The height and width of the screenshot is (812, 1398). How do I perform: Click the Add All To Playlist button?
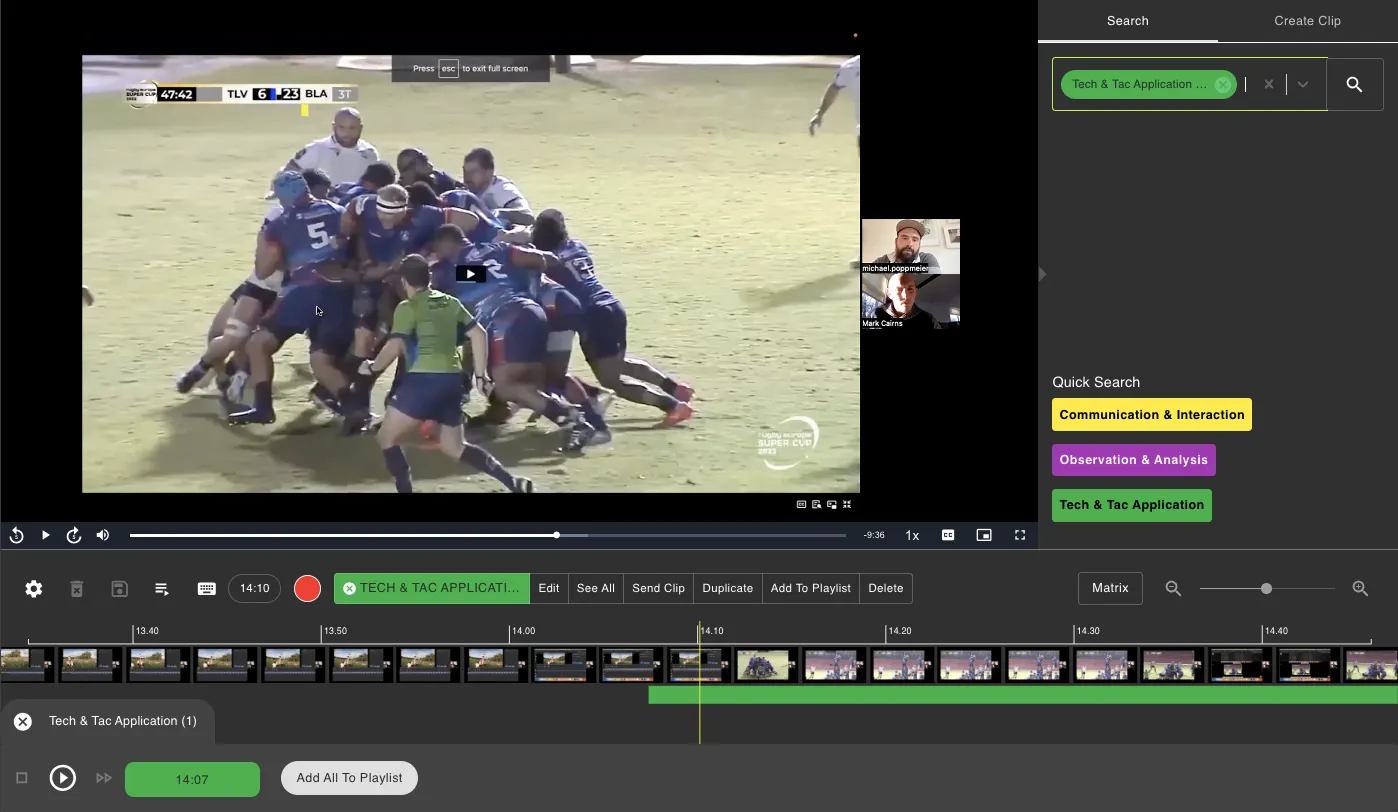349,778
